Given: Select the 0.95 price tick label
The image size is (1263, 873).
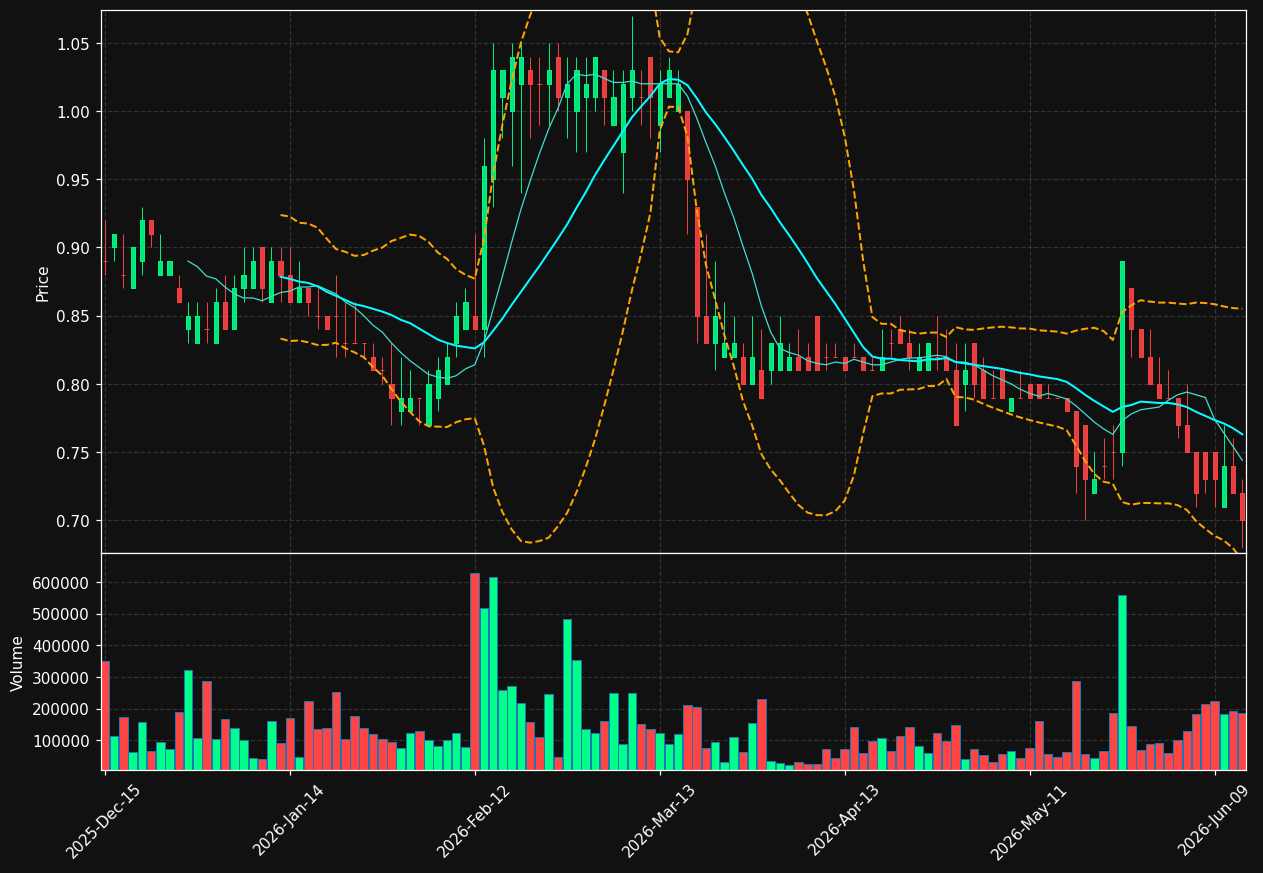Looking at the screenshot, I should pyautogui.click(x=74, y=180).
